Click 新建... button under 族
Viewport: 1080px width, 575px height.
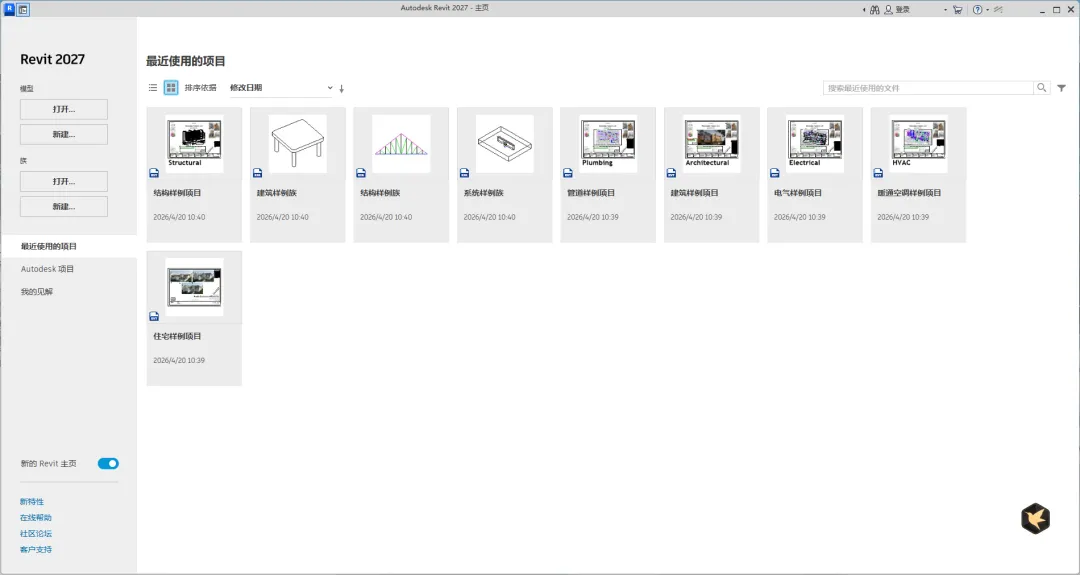point(64,207)
